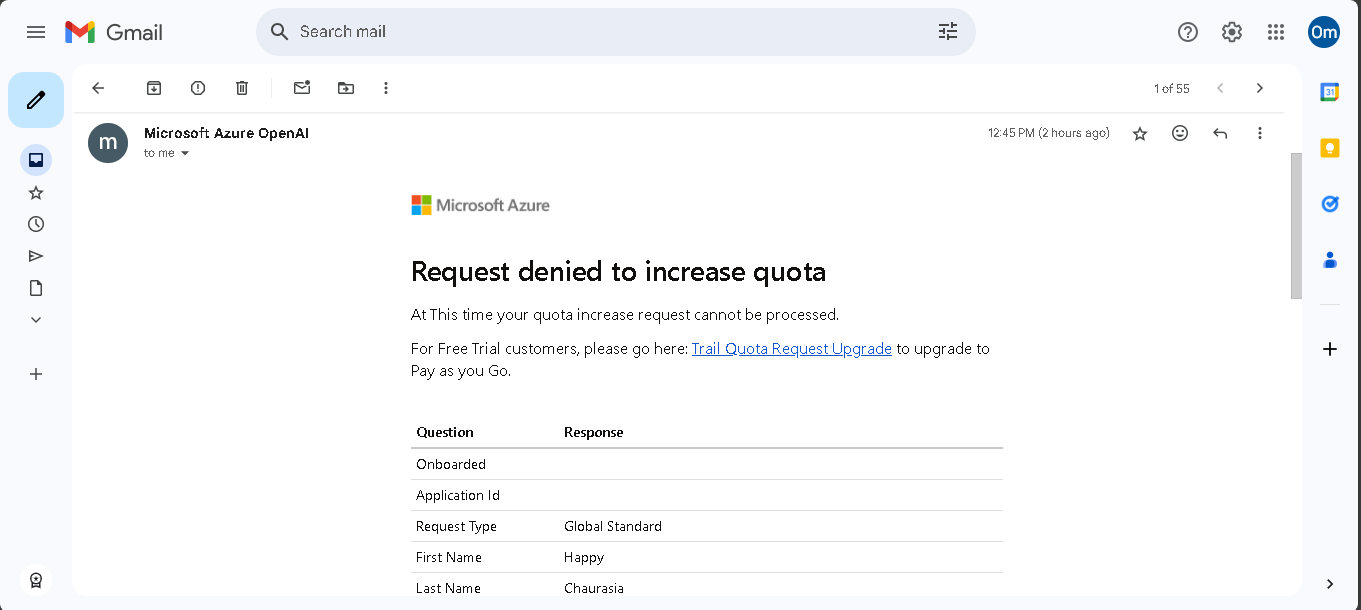The height and width of the screenshot is (610, 1361).
Task: Add emoji reaction to message
Action: click(x=1180, y=133)
